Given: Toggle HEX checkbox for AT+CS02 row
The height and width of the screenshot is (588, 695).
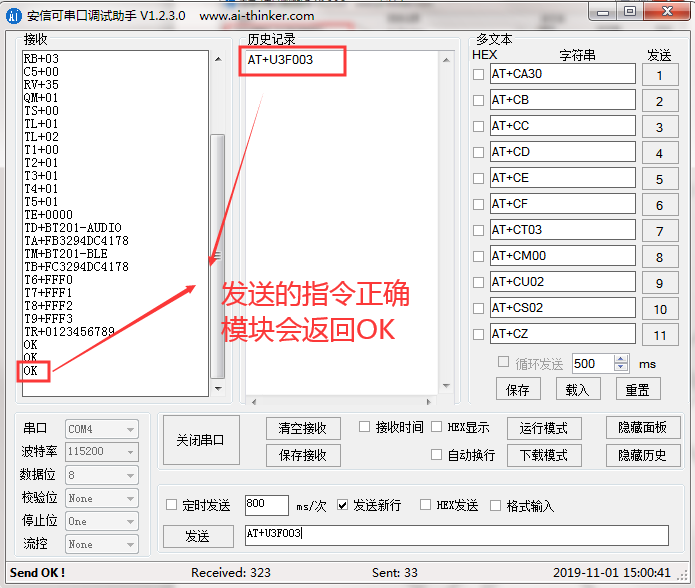Looking at the screenshot, I should 478,308.
